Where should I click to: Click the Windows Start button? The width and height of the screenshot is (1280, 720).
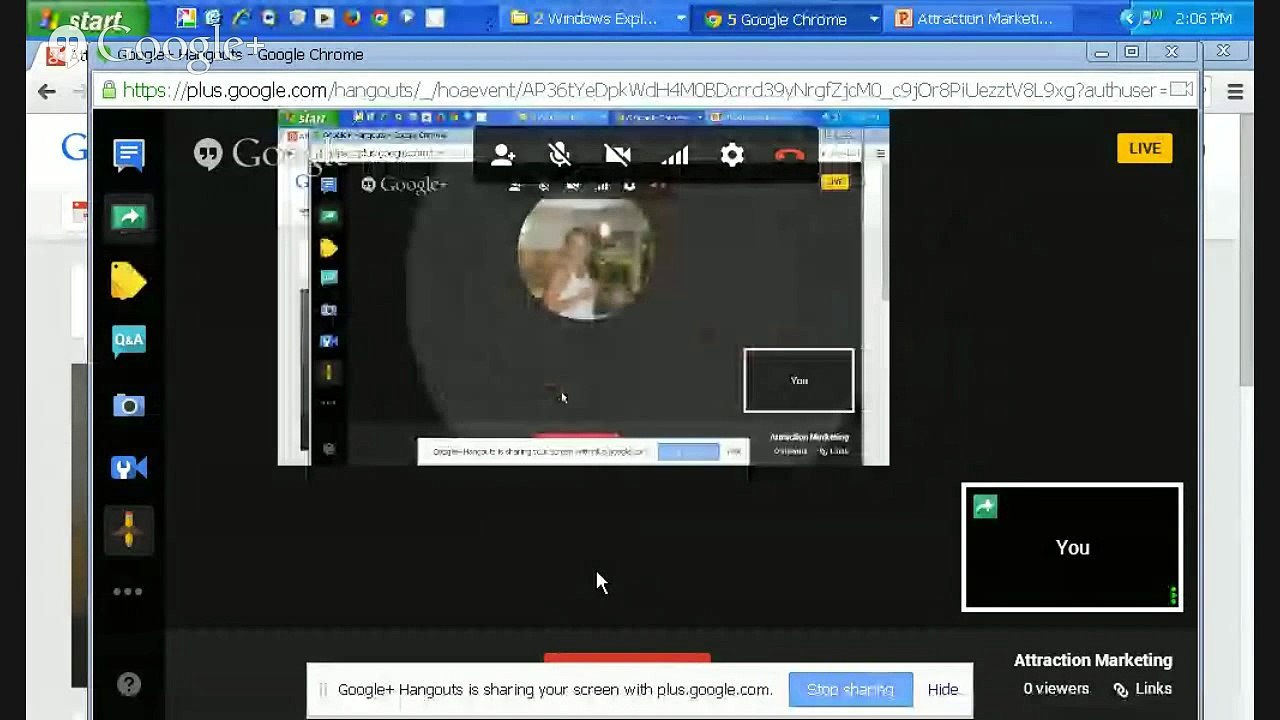point(84,19)
